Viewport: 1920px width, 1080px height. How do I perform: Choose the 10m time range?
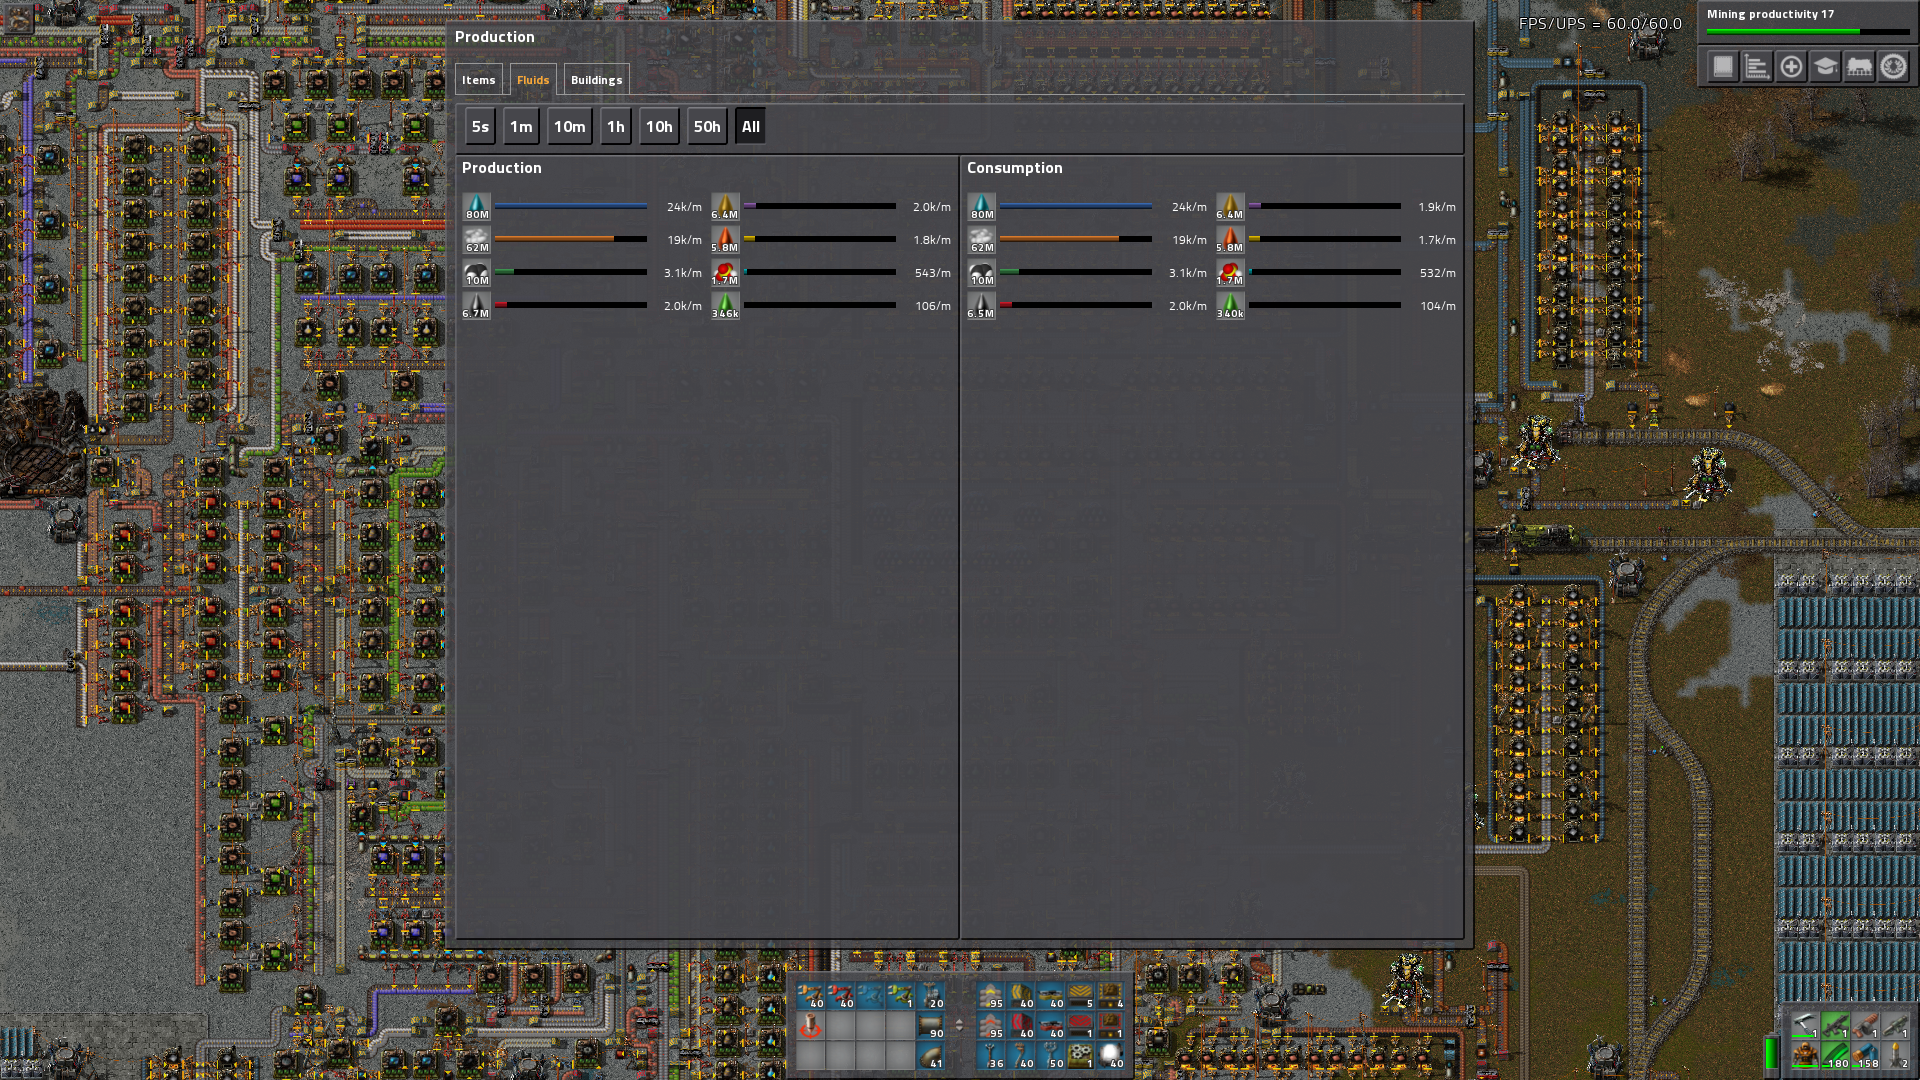570,127
